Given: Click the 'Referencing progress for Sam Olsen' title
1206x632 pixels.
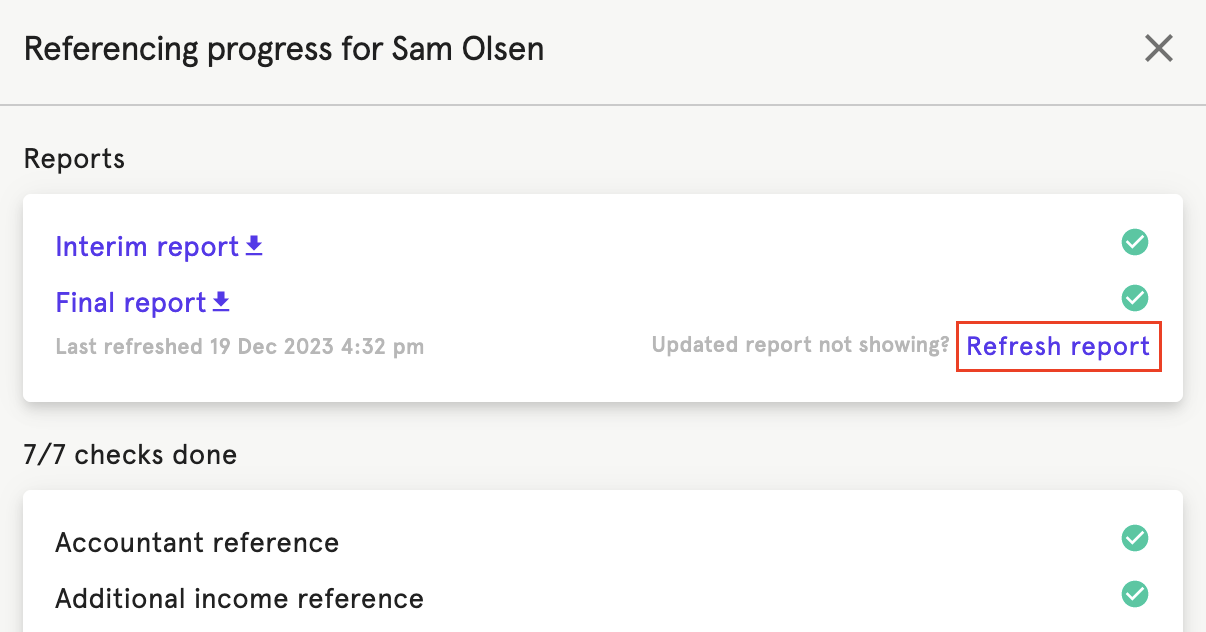Looking at the screenshot, I should (x=283, y=49).
